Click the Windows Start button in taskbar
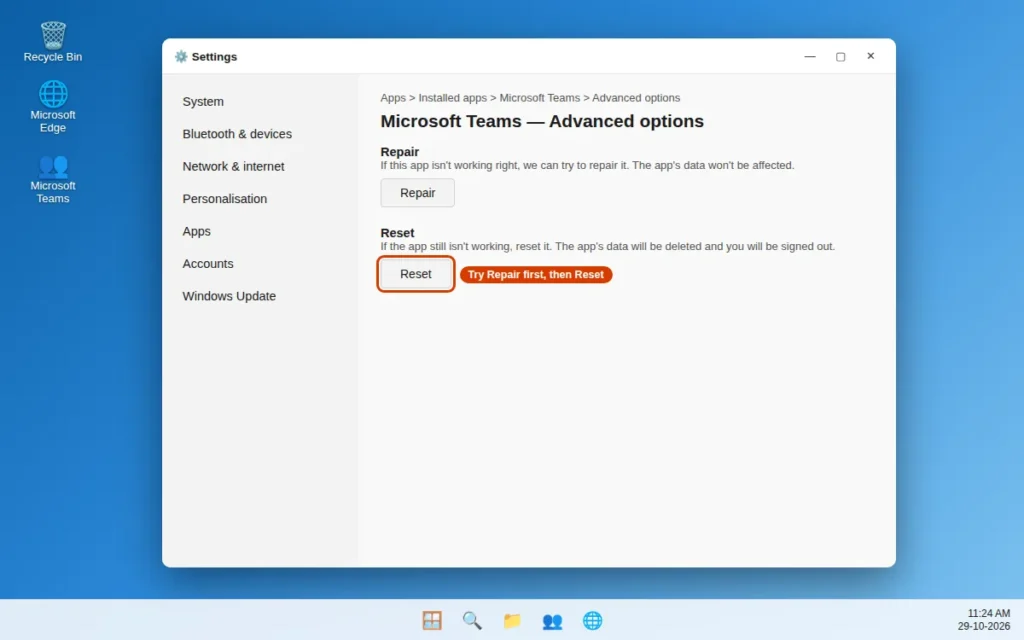The width and height of the screenshot is (1024, 640). click(432, 620)
